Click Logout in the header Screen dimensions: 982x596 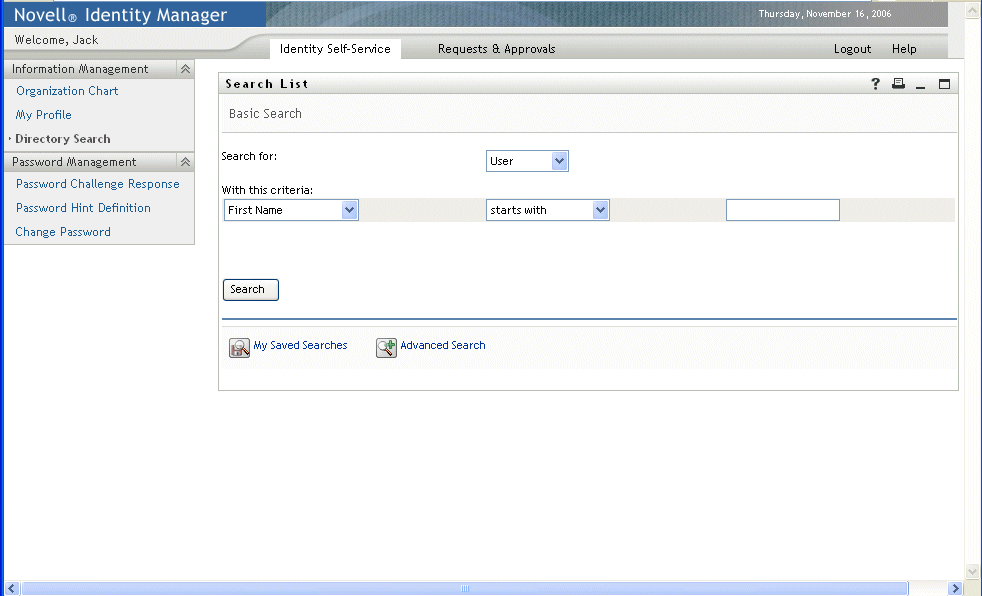point(852,49)
